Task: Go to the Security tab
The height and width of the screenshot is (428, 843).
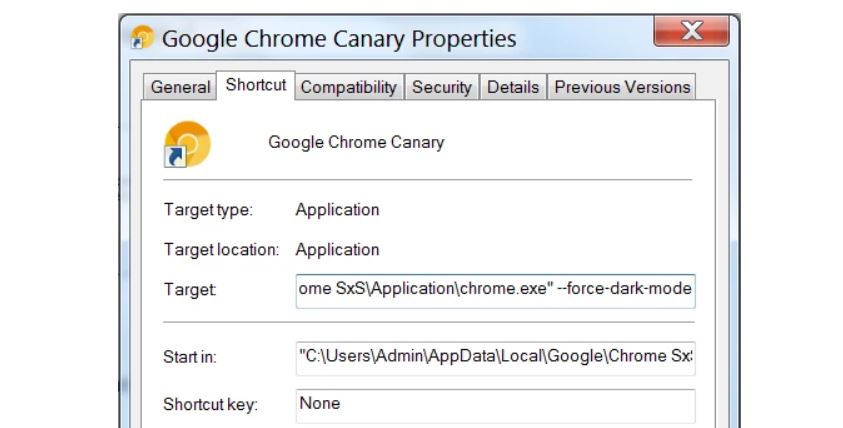Action: tap(441, 88)
